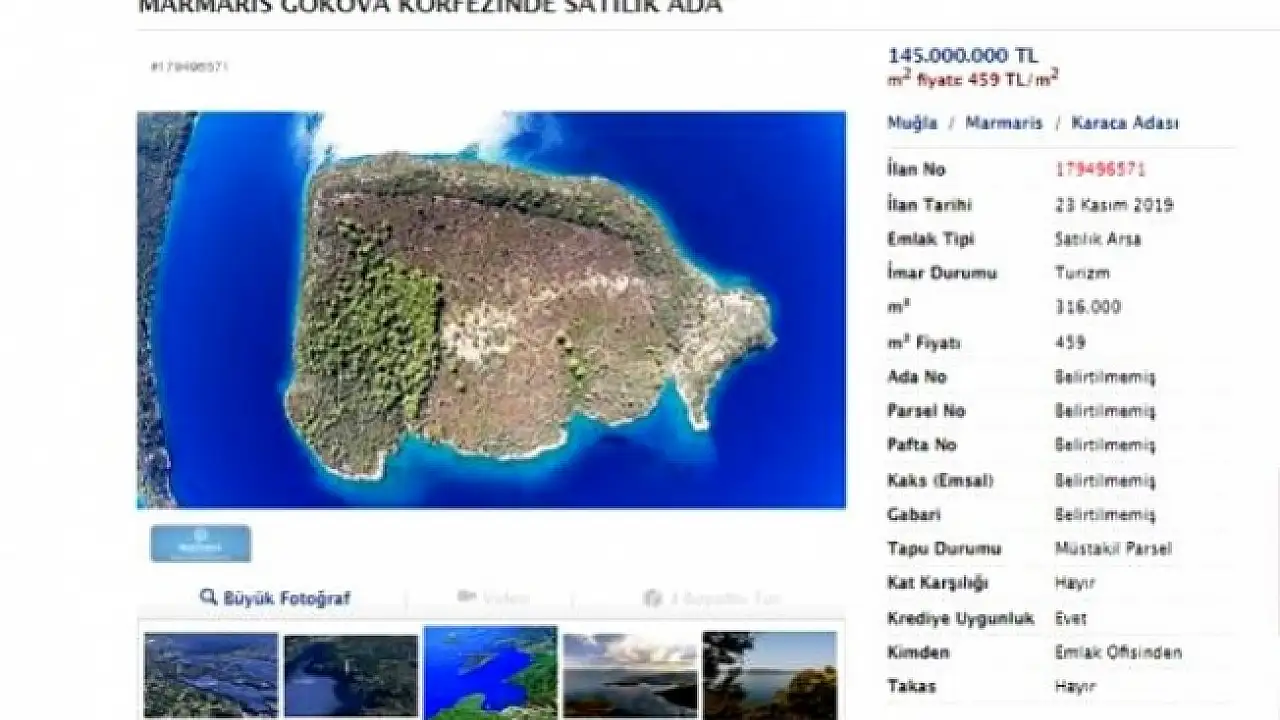Open the Karaca Adası breadcrumb link

tap(1125, 123)
